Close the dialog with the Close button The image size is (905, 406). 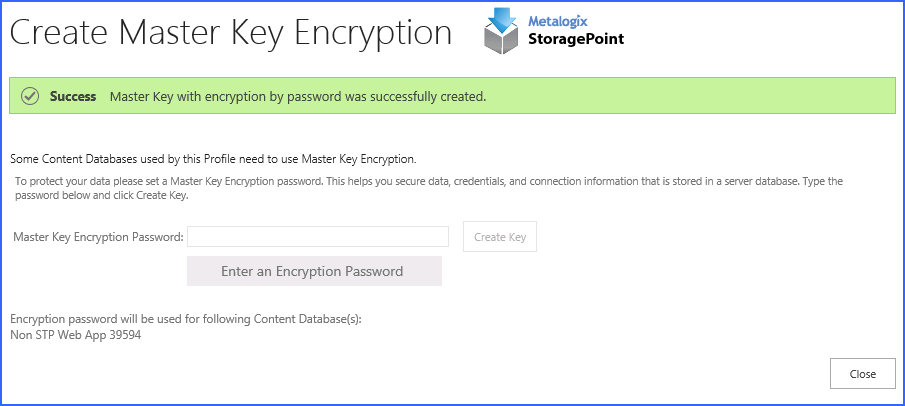click(x=862, y=374)
